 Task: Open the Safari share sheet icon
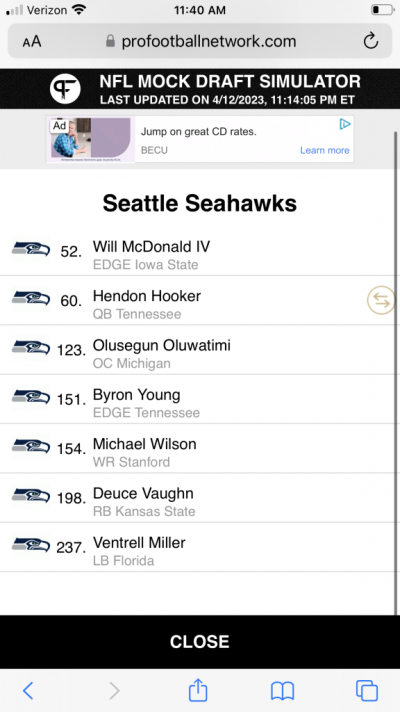pyautogui.click(x=198, y=690)
